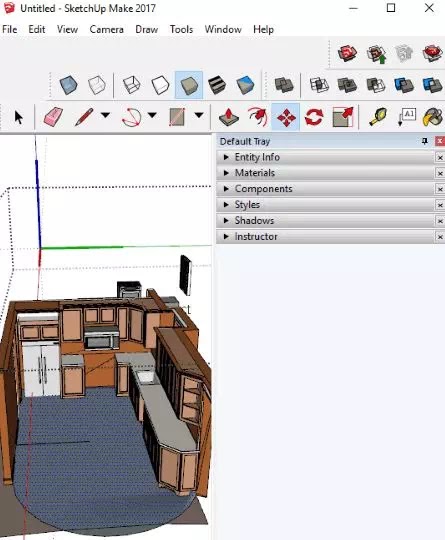Select the Rotate tool

click(314, 117)
